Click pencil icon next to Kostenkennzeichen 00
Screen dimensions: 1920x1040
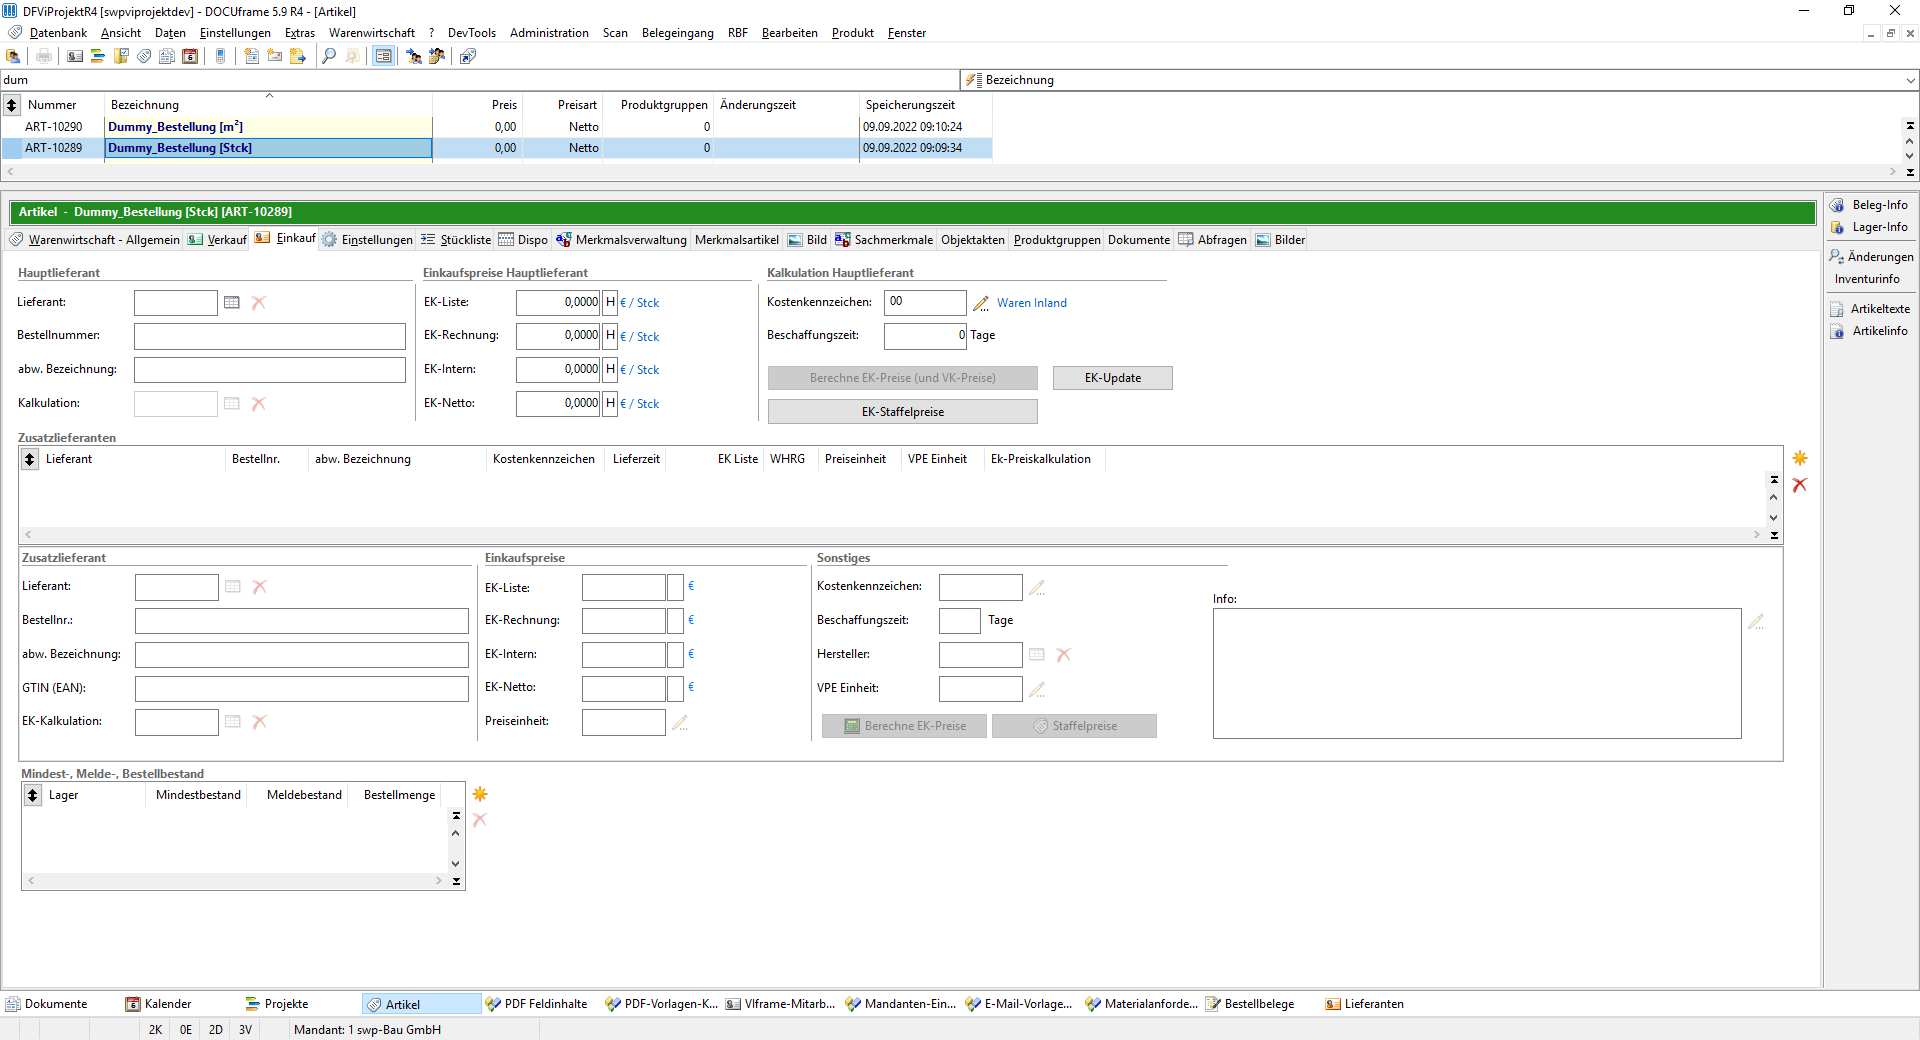click(x=981, y=303)
